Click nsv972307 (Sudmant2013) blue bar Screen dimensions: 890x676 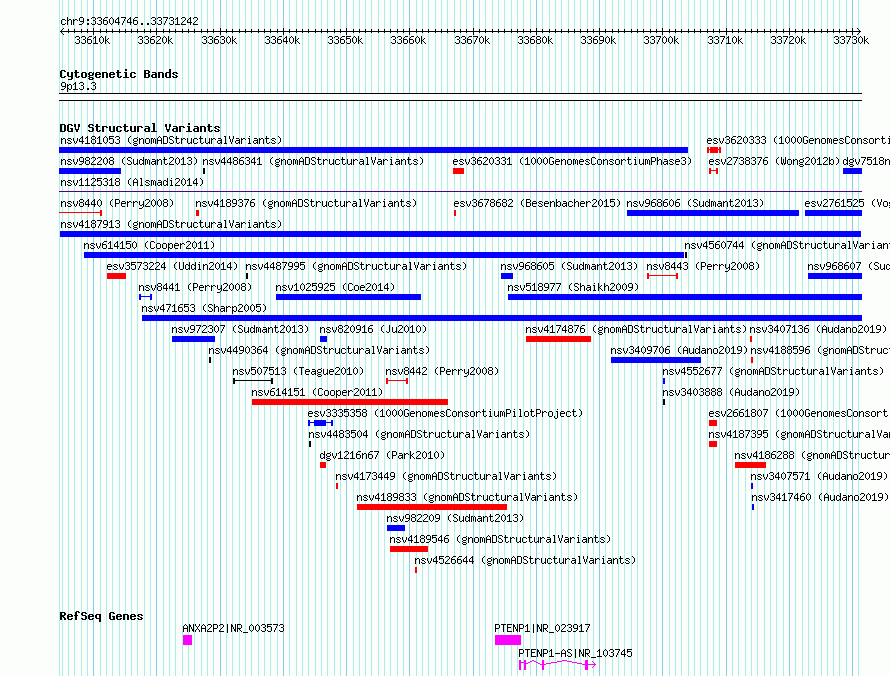click(x=194, y=339)
